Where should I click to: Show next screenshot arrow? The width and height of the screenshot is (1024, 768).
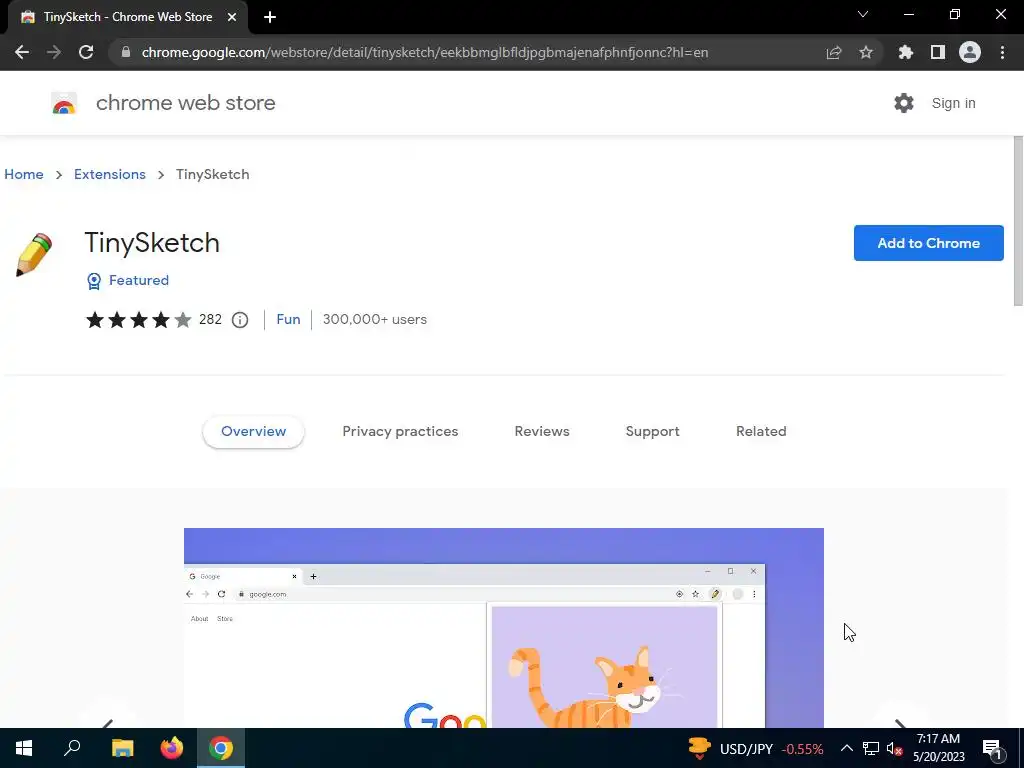tap(900, 721)
